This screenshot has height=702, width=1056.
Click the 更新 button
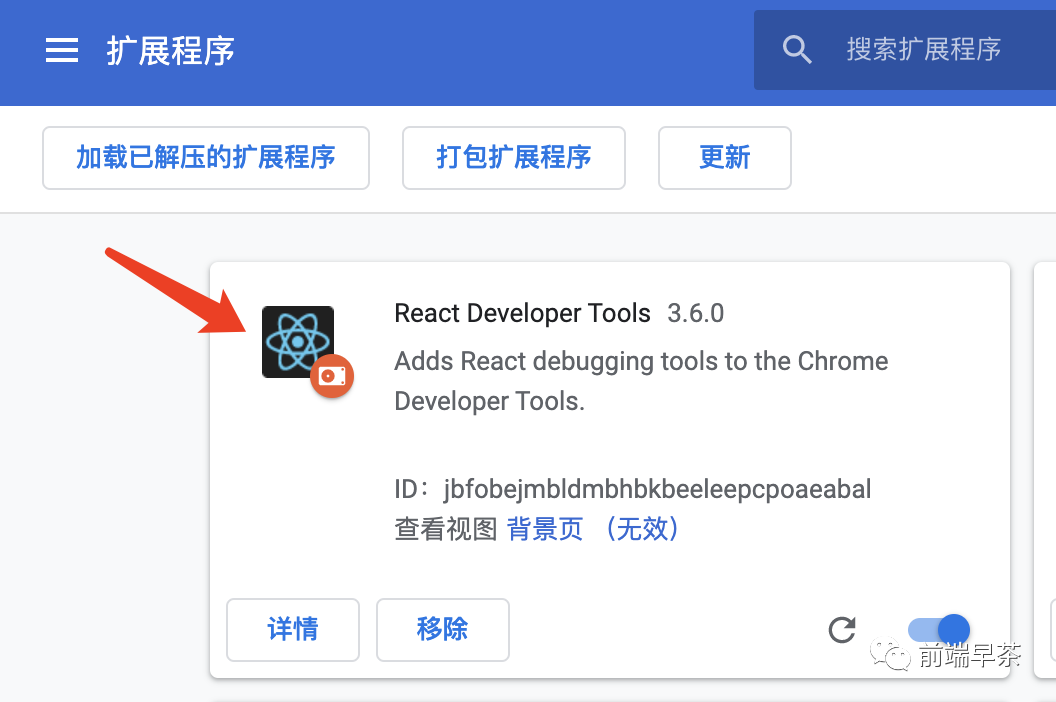click(x=725, y=158)
